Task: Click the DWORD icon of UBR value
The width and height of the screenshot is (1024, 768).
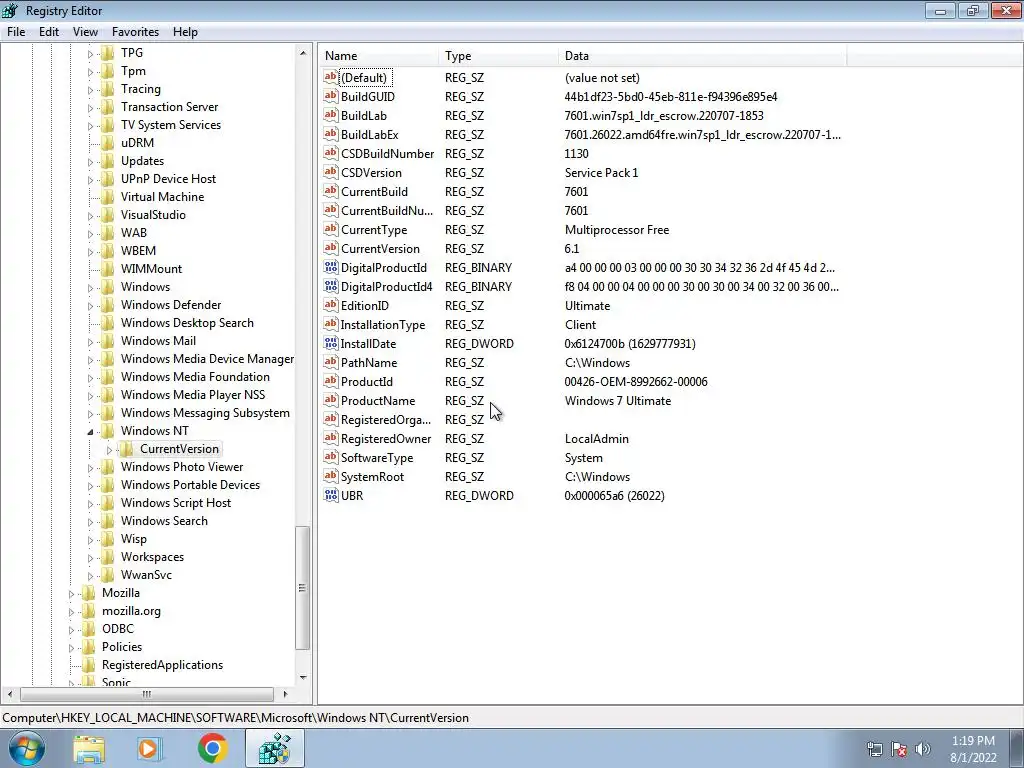Action: [x=330, y=495]
